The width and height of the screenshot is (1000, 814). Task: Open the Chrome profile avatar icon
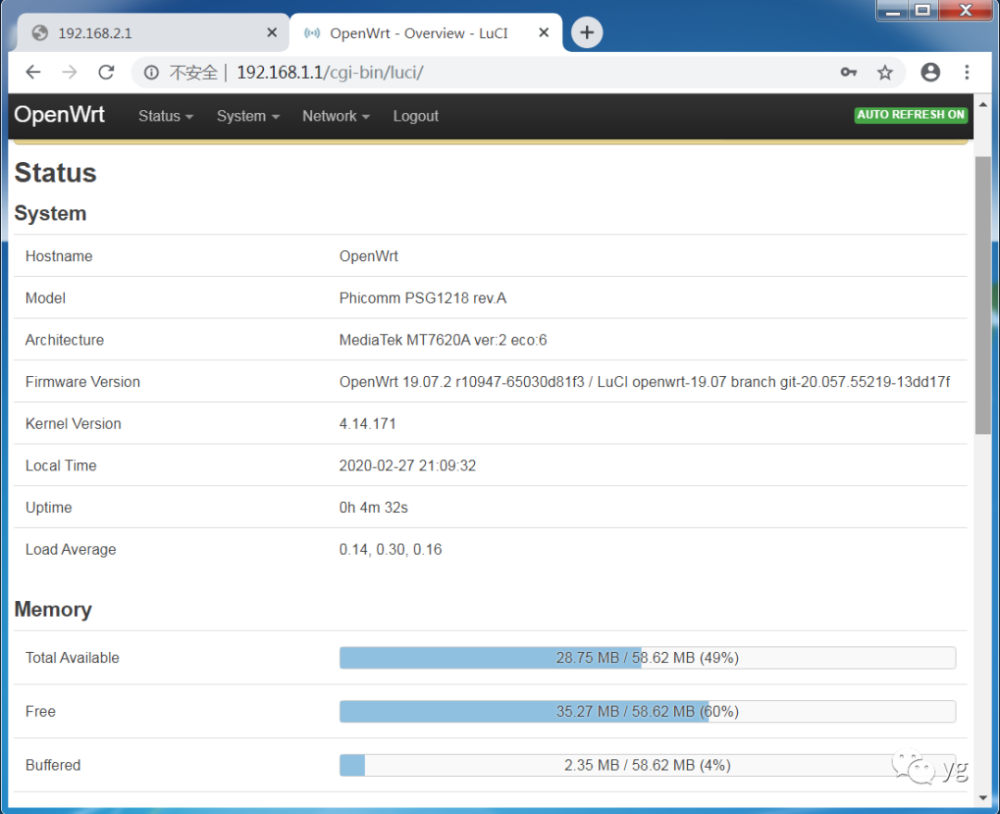(930, 72)
